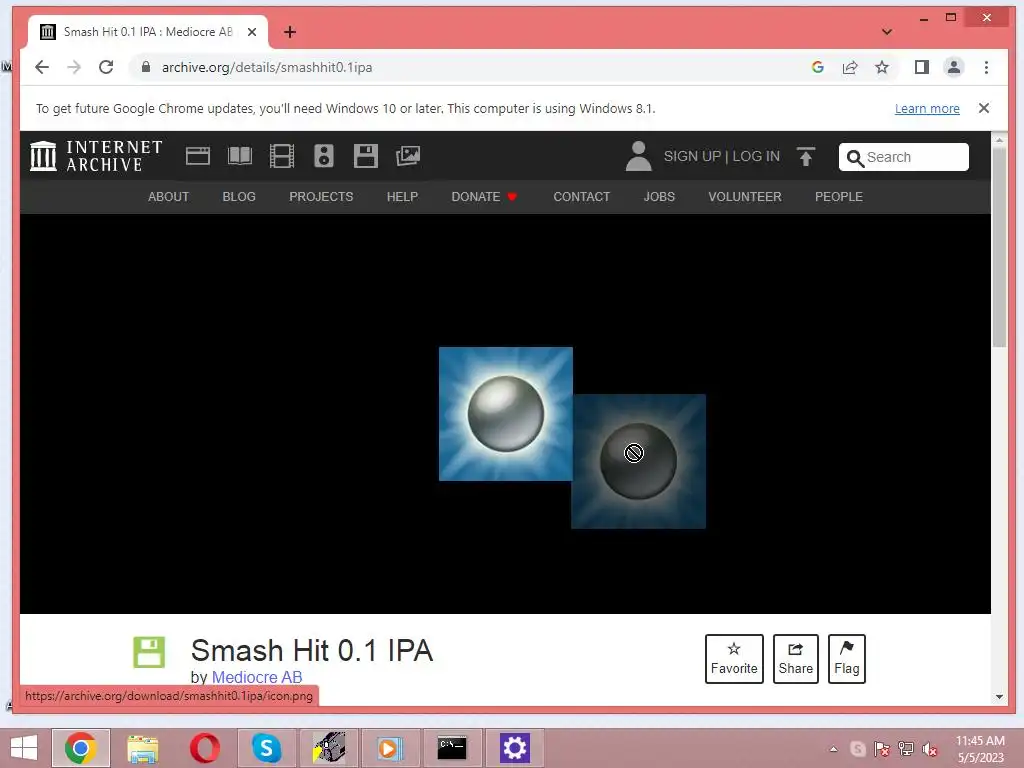
Task: Click the Upload arrow icon
Action: click(806, 157)
